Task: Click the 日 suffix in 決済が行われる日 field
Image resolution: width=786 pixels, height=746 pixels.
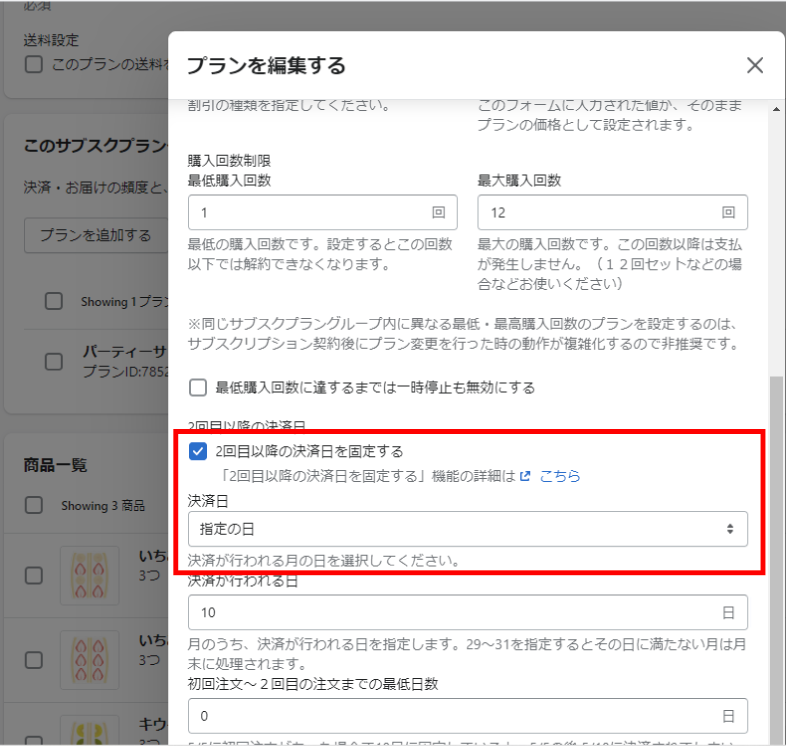Action: 728,612
